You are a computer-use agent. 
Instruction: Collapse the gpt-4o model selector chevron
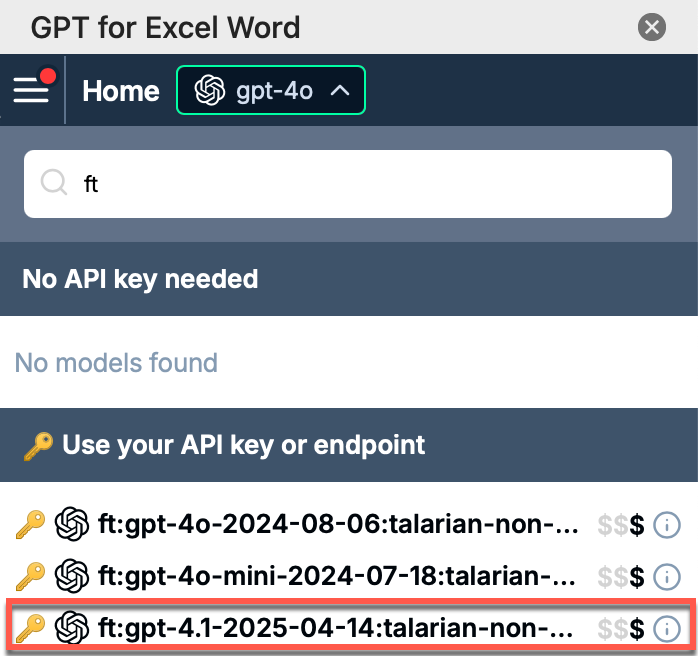pyautogui.click(x=339, y=91)
